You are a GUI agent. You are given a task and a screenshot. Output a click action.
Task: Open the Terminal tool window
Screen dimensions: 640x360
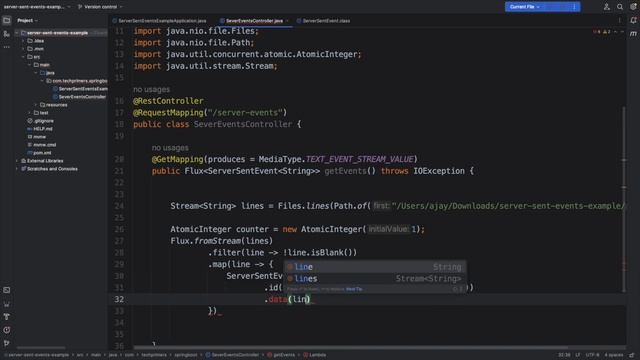[x=7, y=290]
